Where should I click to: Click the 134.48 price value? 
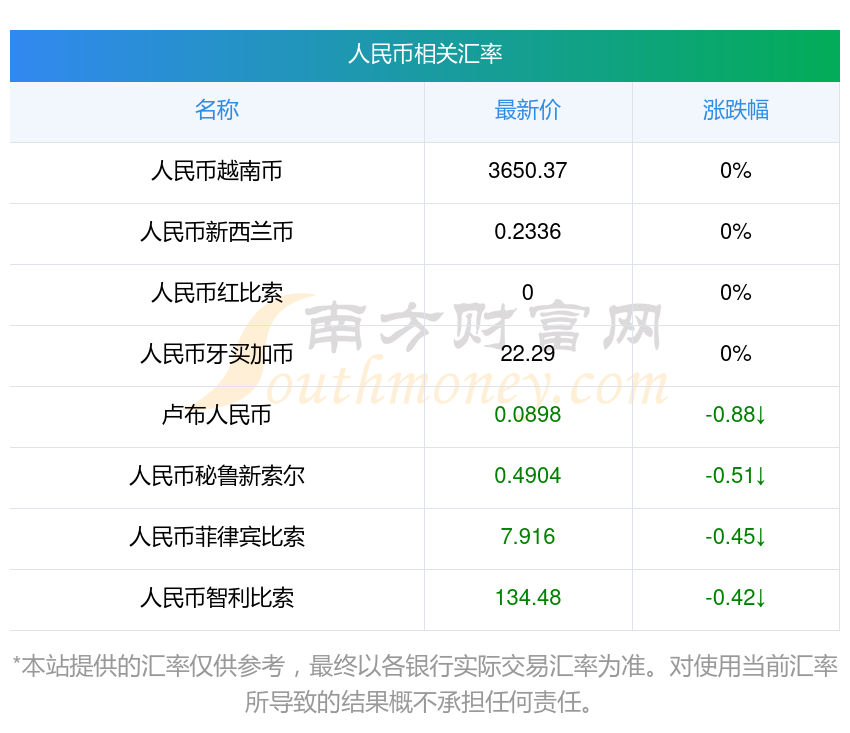(x=527, y=598)
